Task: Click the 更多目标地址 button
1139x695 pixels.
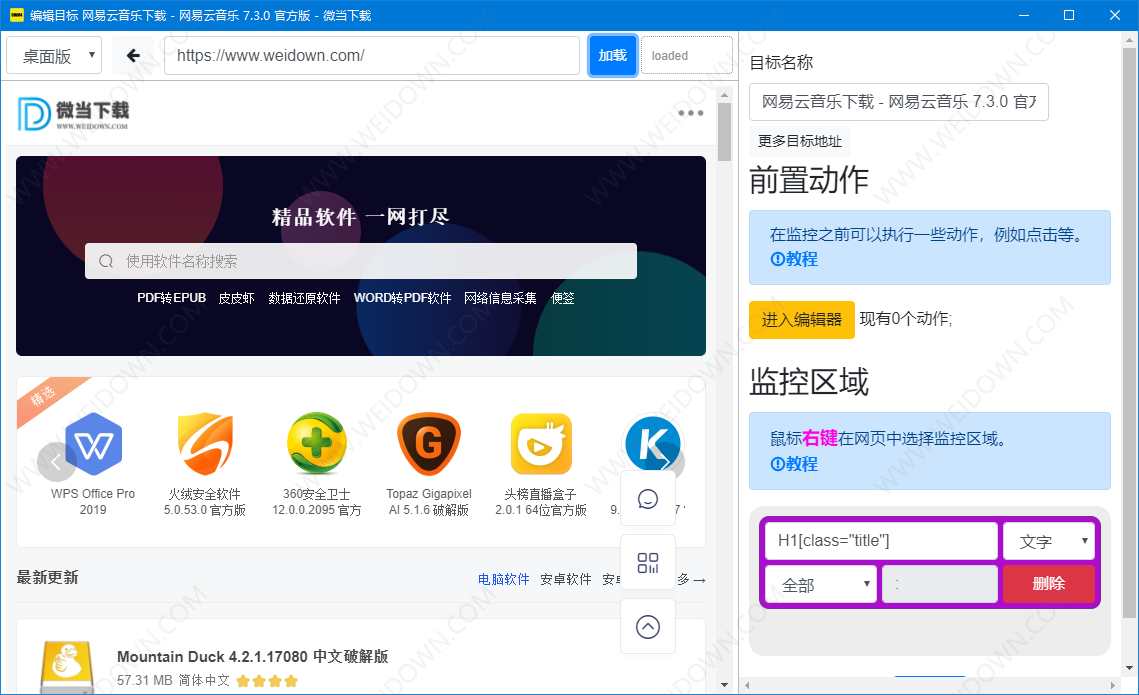Action: click(800, 141)
